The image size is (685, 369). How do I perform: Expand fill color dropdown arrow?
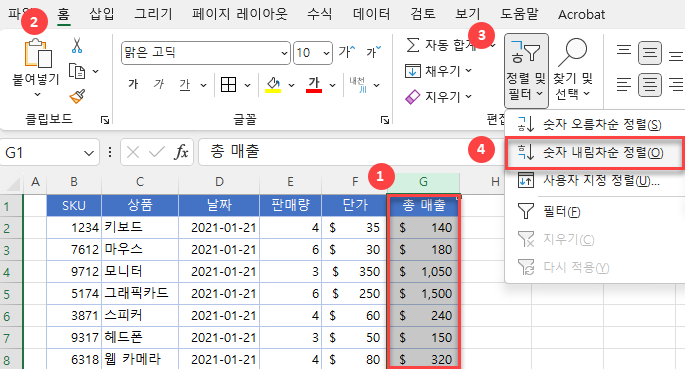click(x=291, y=85)
